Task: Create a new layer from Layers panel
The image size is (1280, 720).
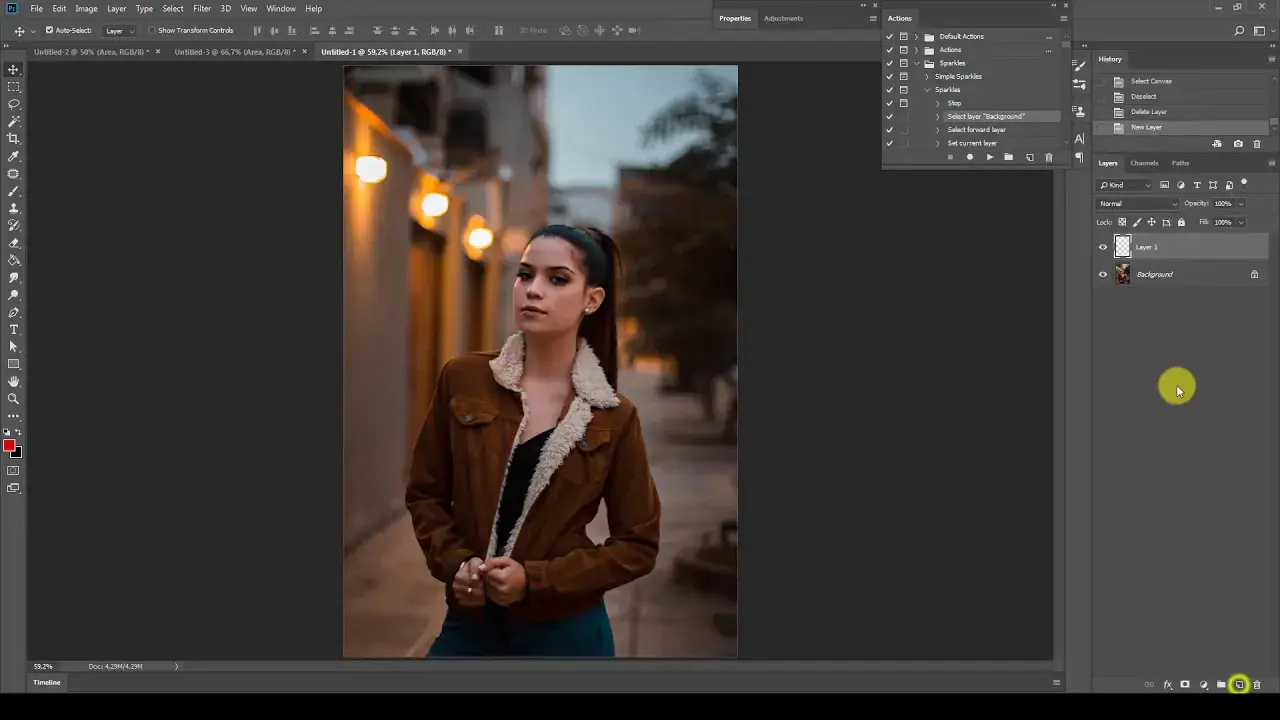Action: coord(1239,685)
